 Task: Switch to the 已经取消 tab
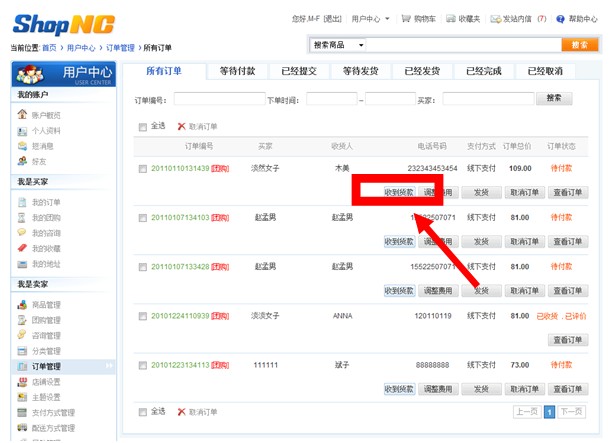(x=545, y=71)
